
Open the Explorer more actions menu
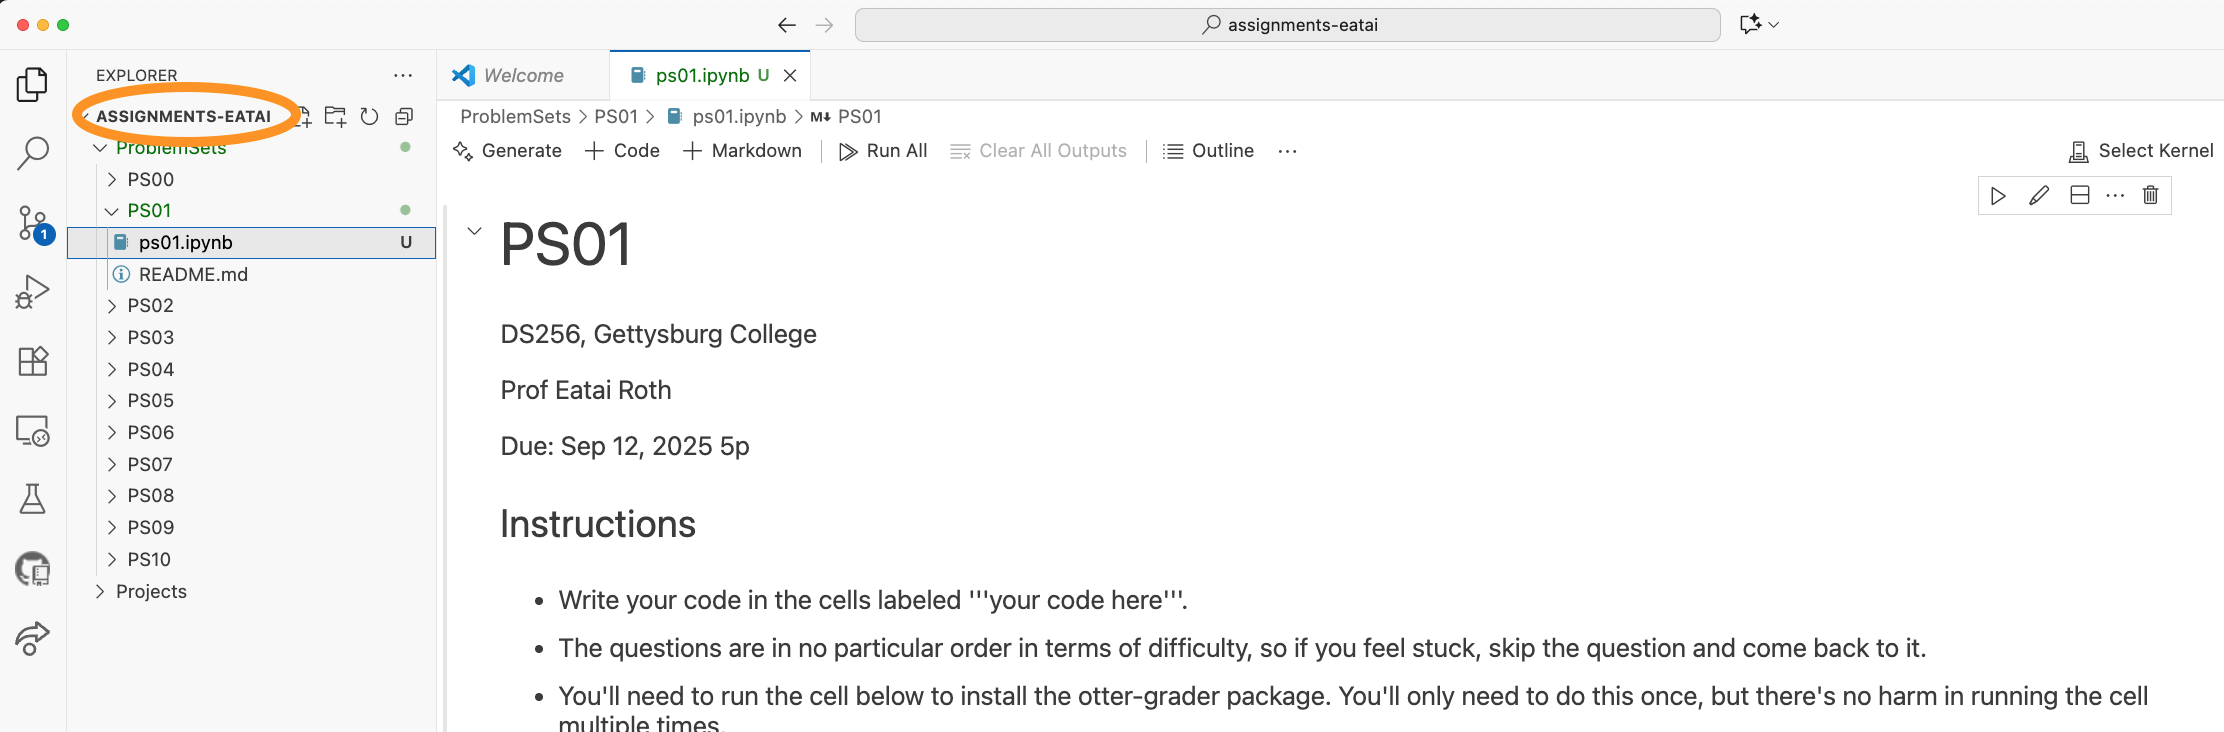point(403,74)
